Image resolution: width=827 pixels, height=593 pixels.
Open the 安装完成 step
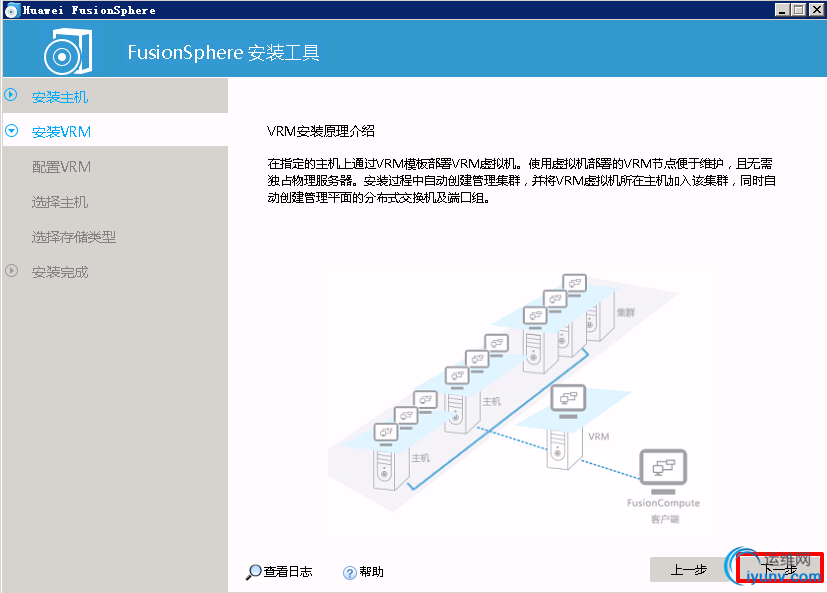point(60,272)
